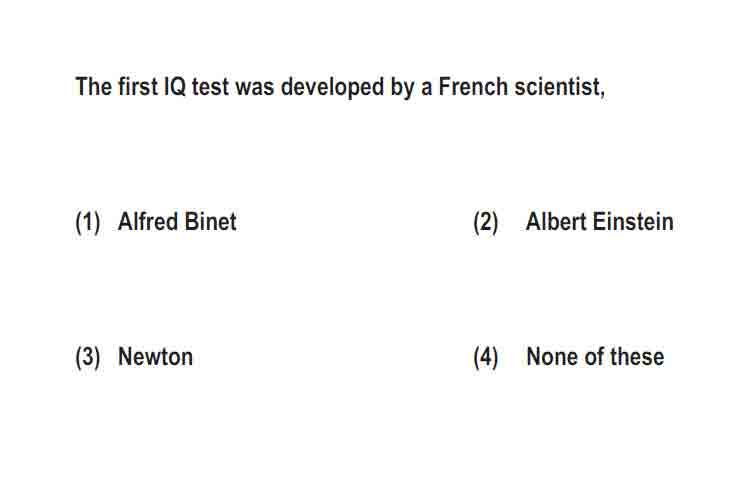Click the (3) option number marker

pyautogui.click(x=88, y=357)
